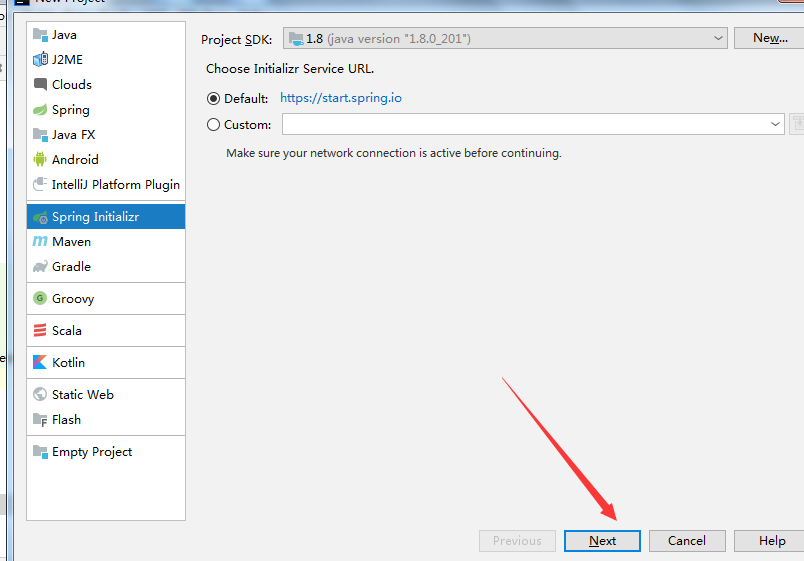Click the J2ME phone icon
The width and height of the screenshot is (804, 561).
pos(40,59)
